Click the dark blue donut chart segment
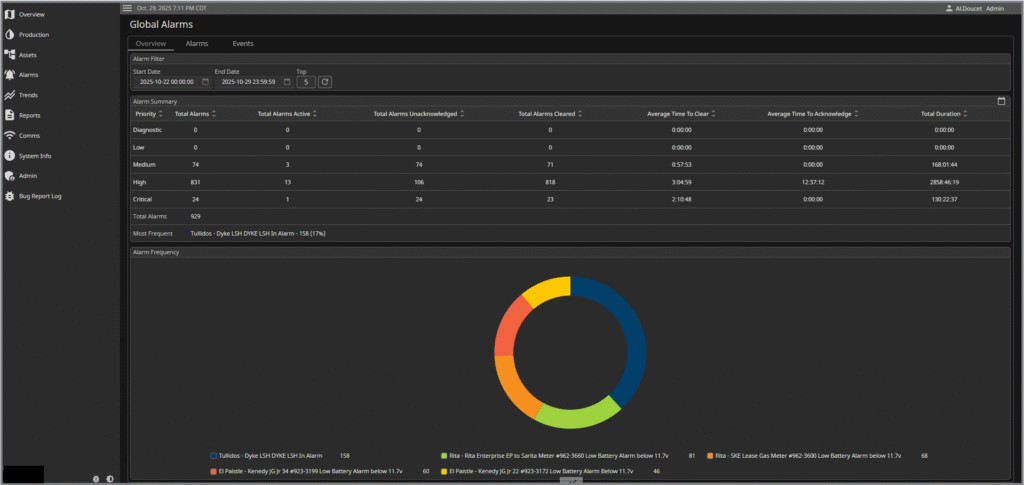Screen dimensions: 1024x485 [x=632, y=333]
